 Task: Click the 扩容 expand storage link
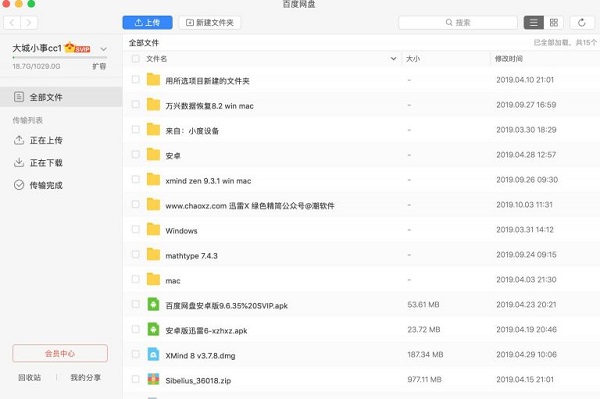point(99,66)
